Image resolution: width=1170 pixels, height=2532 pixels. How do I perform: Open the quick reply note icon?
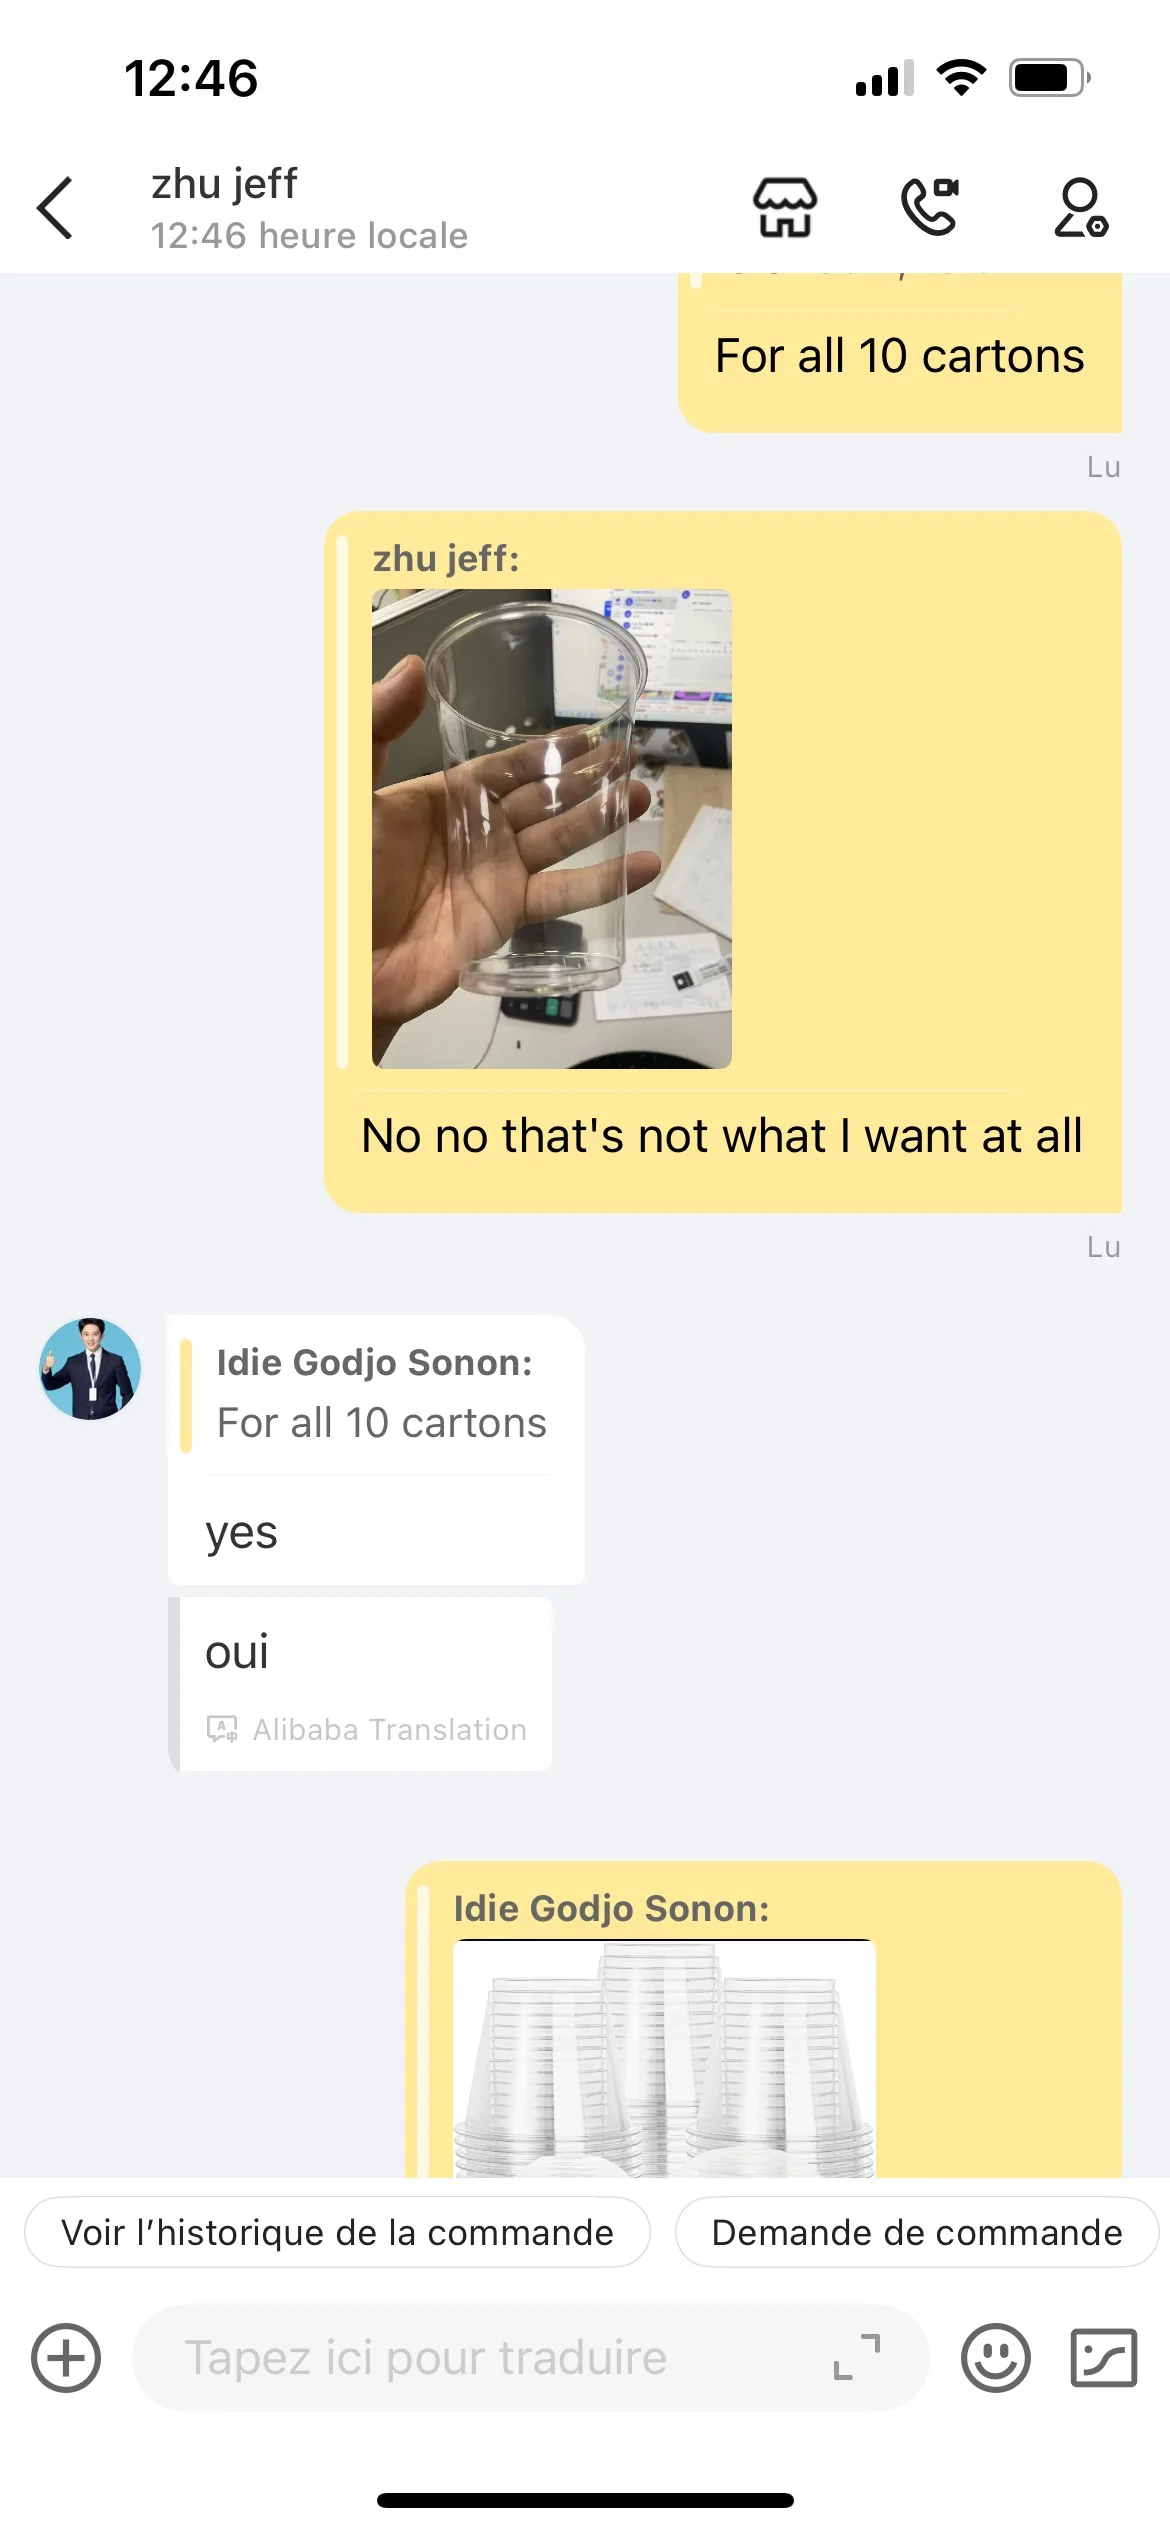tap(1104, 2358)
